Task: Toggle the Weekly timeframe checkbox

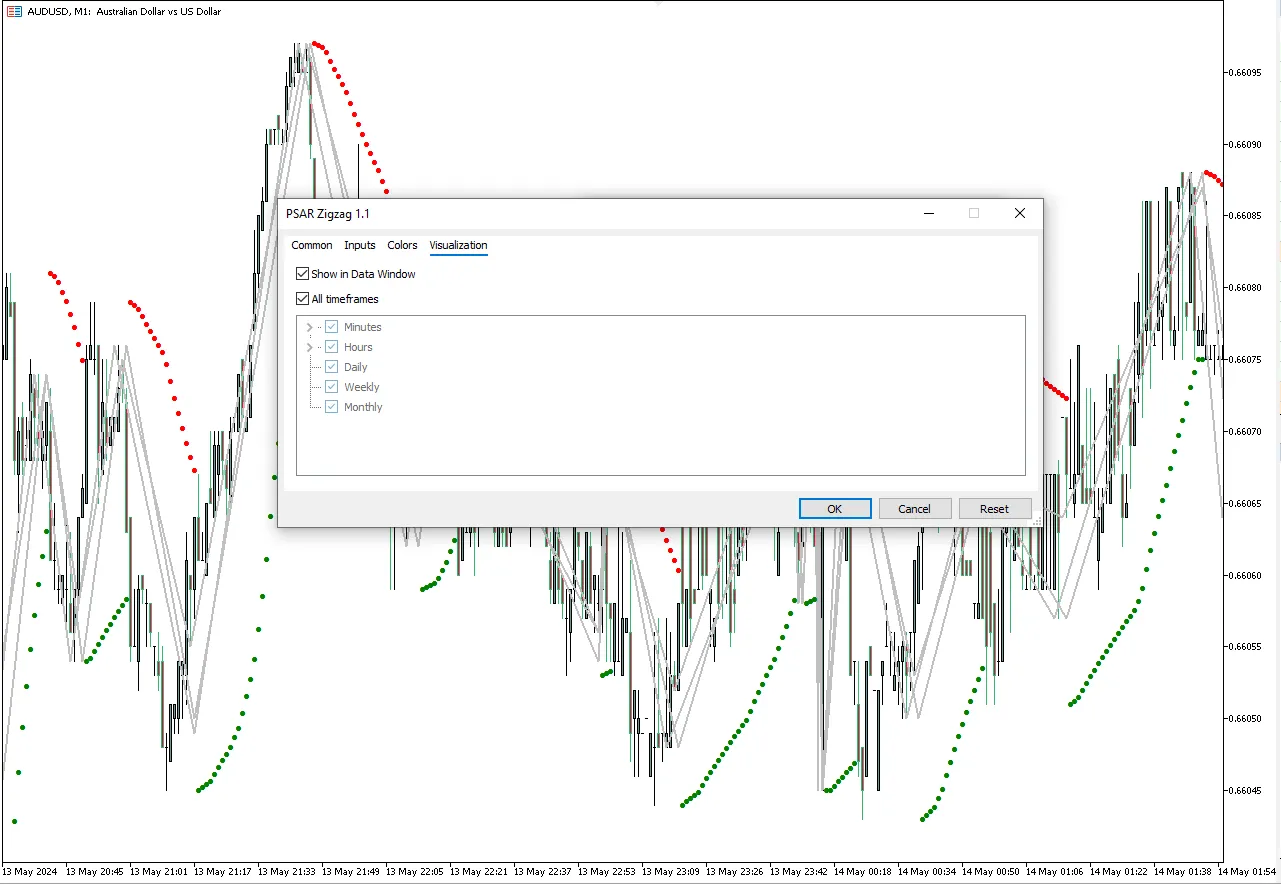Action: 332,387
